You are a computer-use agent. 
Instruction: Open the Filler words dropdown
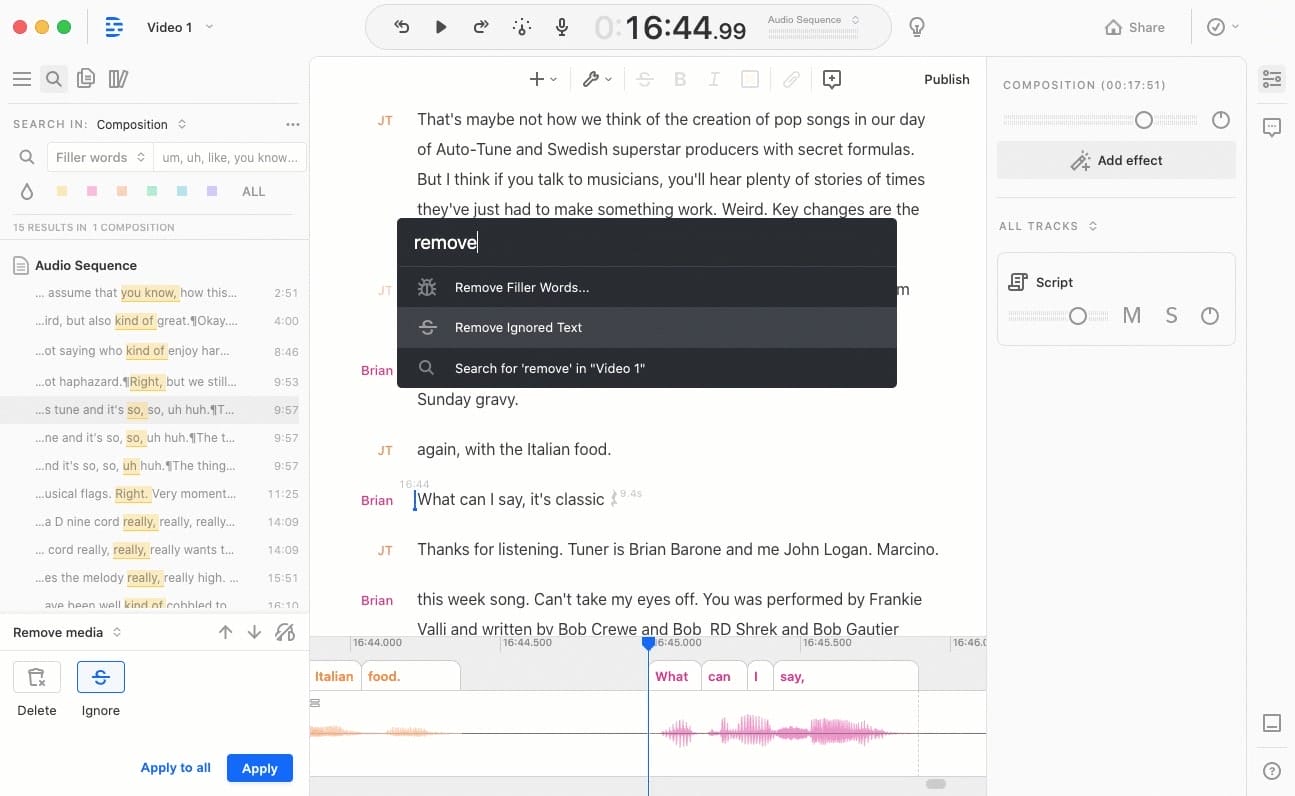pos(100,157)
